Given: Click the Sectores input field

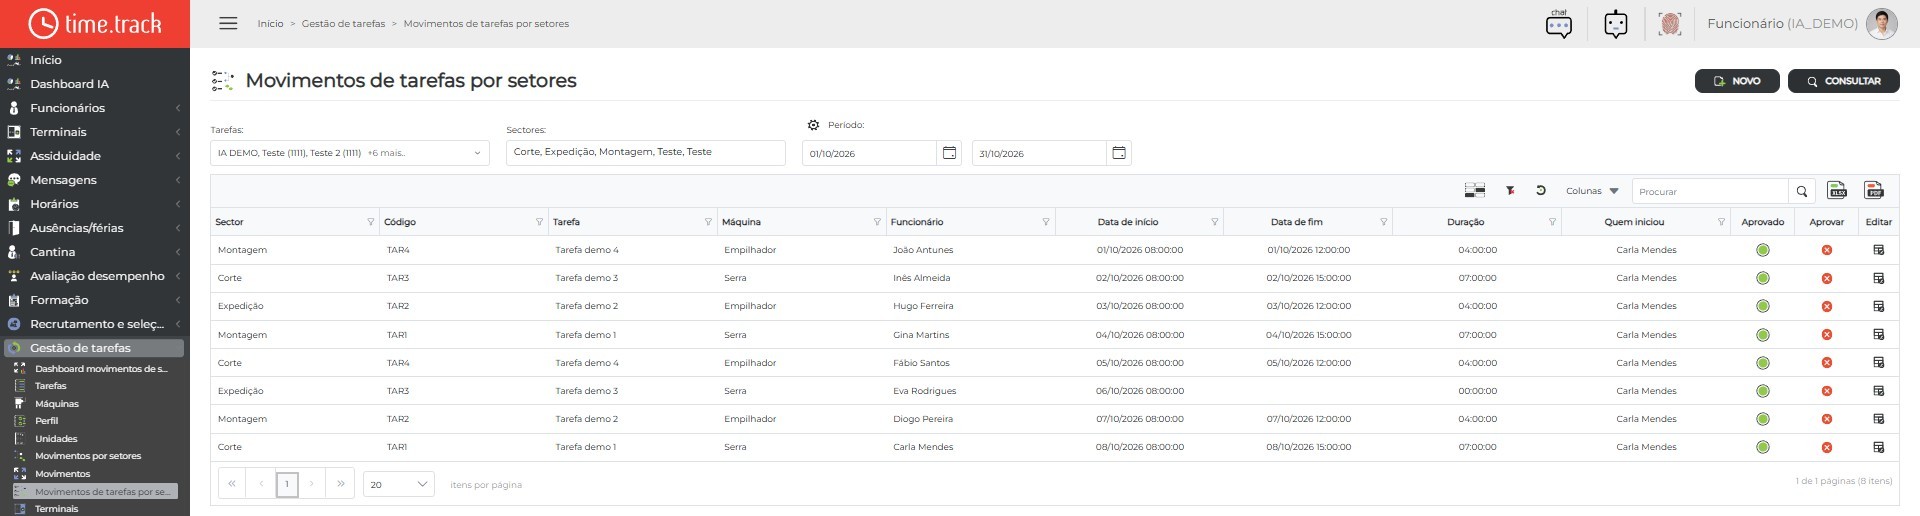Looking at the screenshot, I should pos(646,152).
